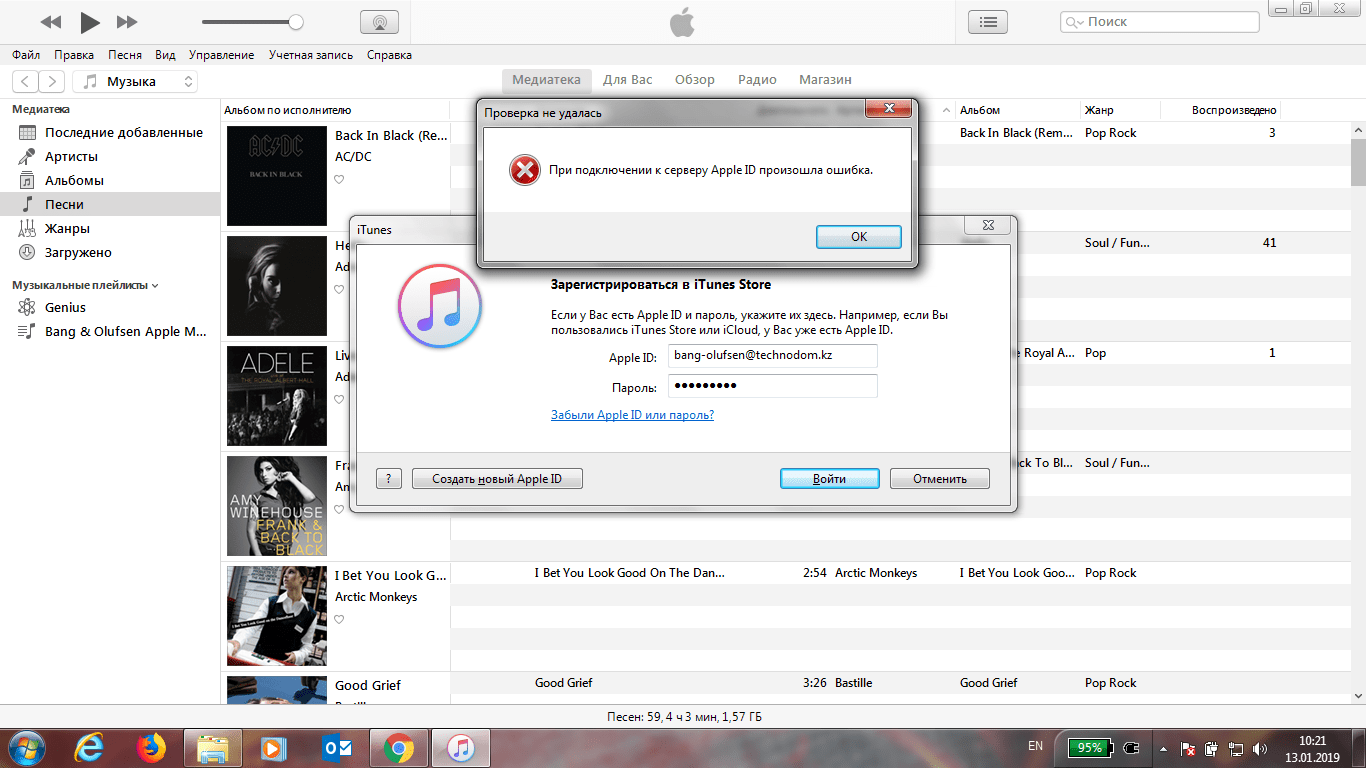
Task: Open the Bang & Olufsen Apple M... playlist
Action: (110, 331)
